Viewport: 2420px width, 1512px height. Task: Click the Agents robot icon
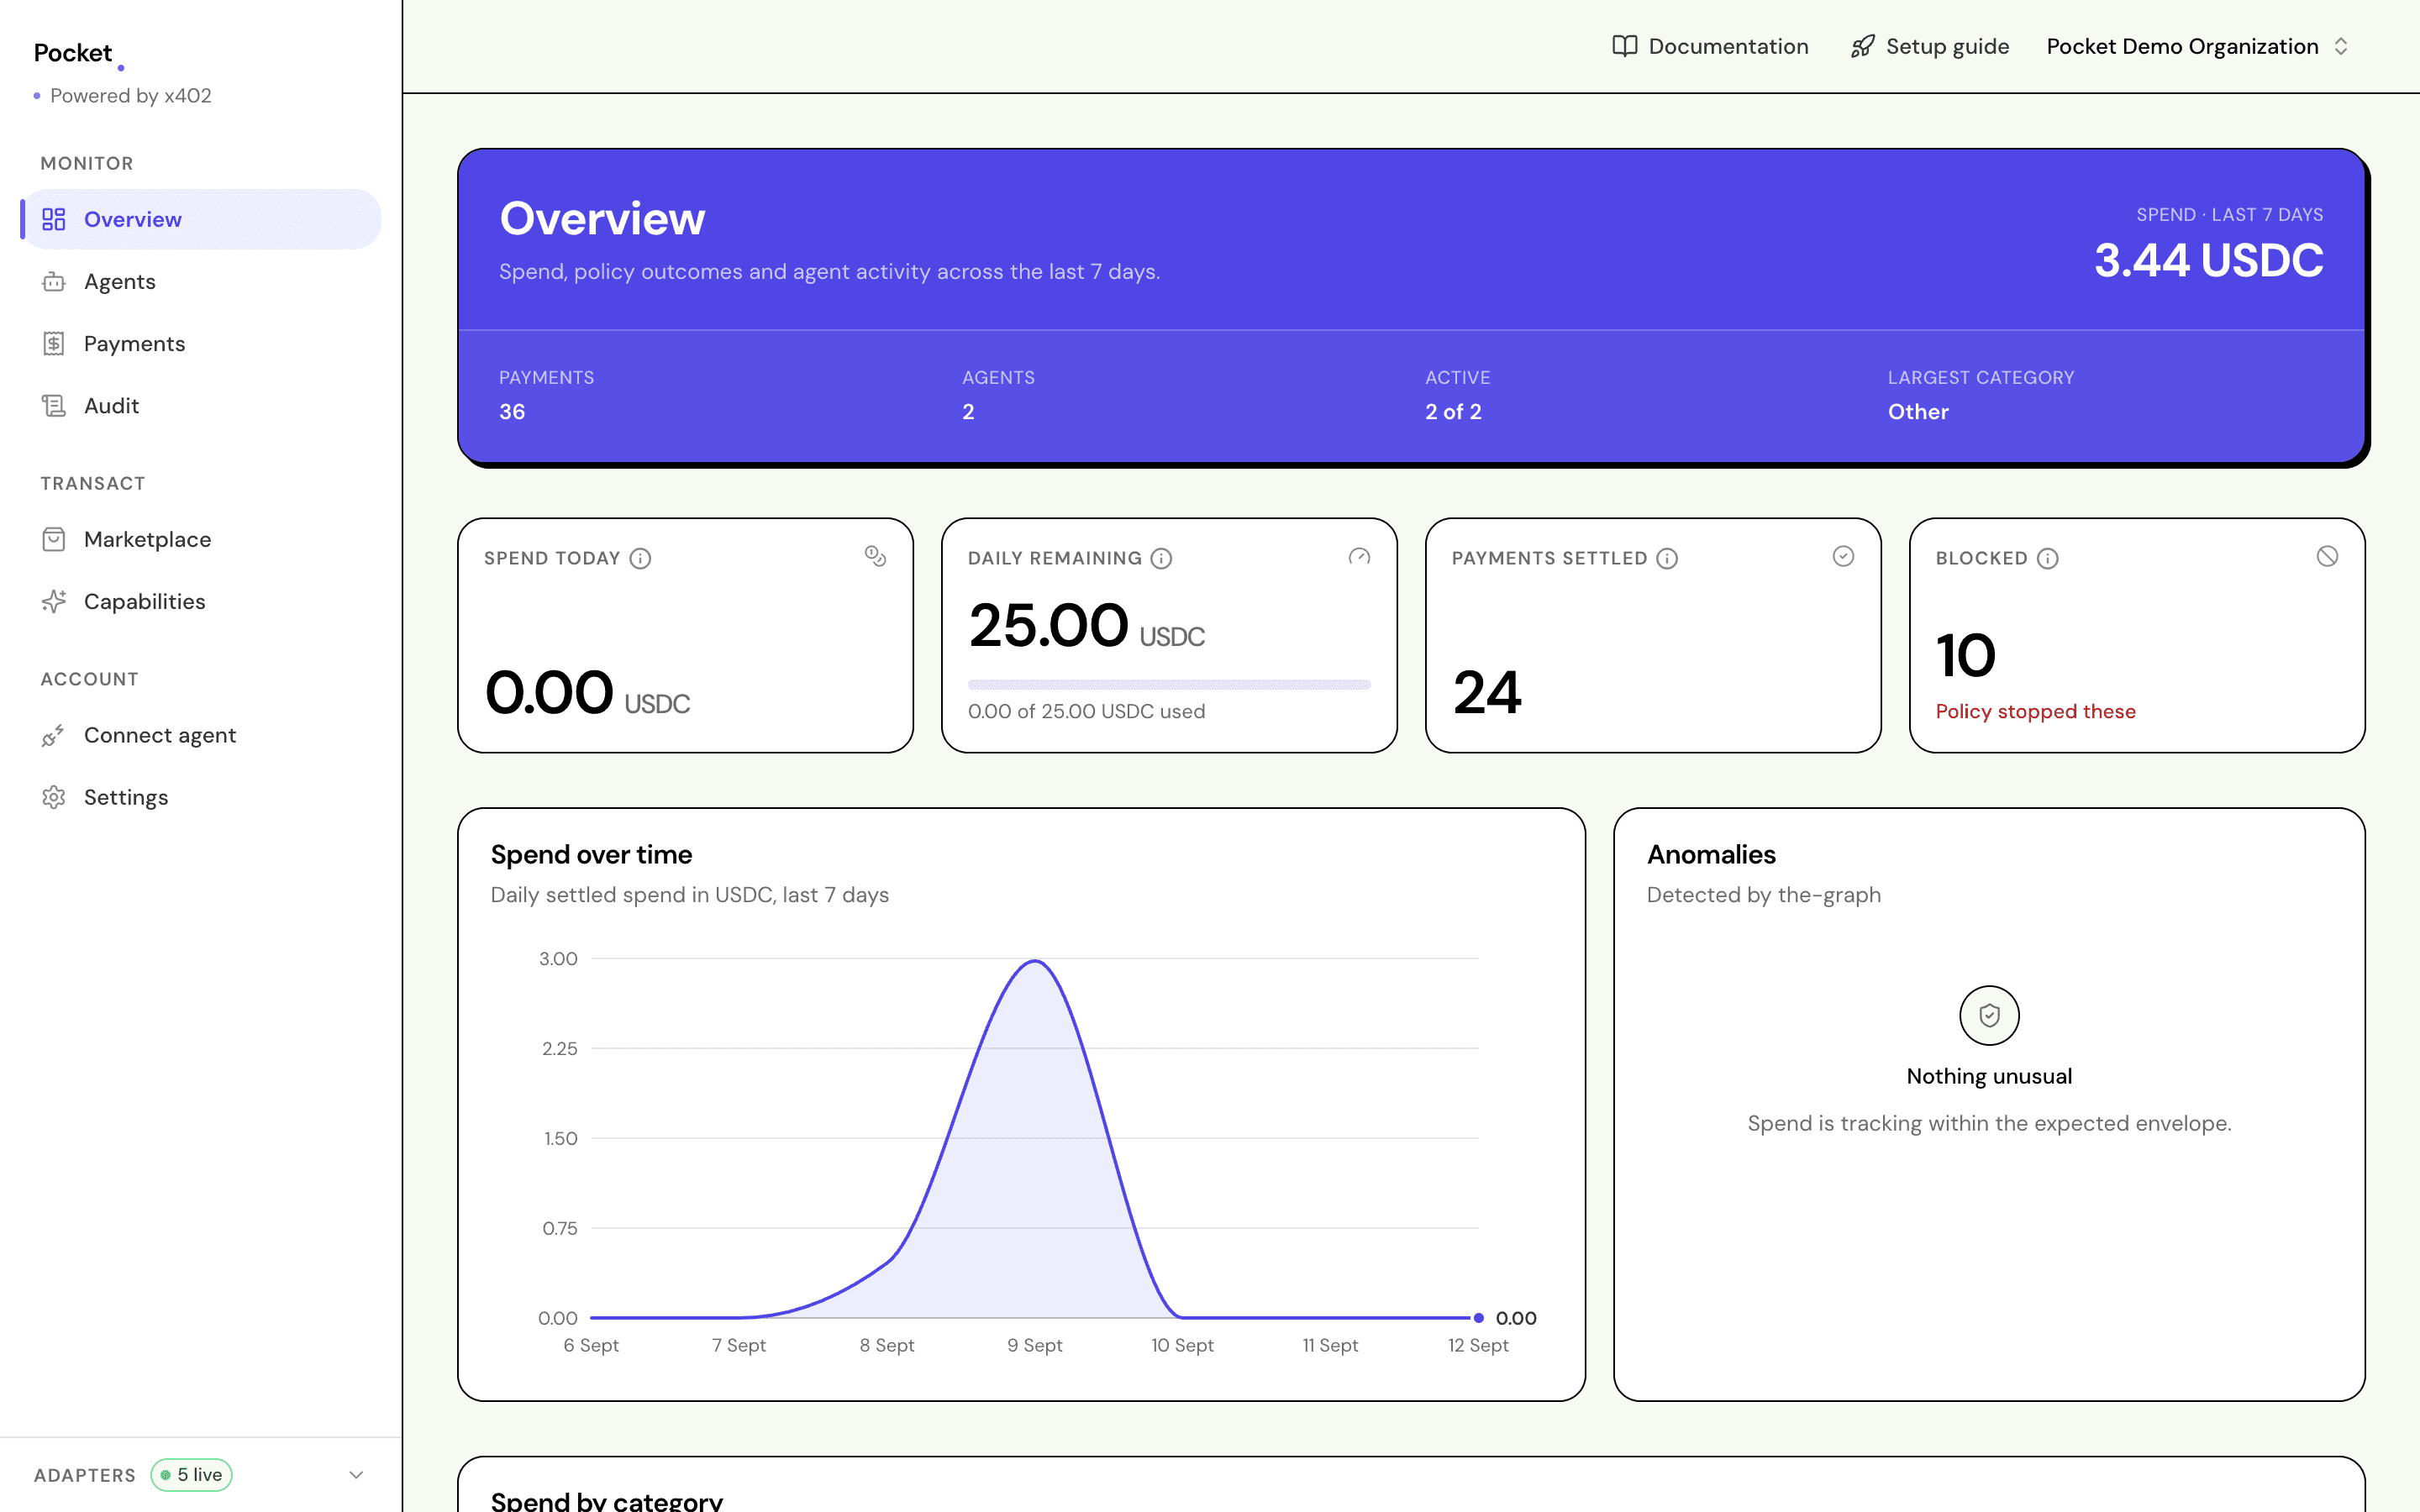pyautogui.click(x=54, y=281)
